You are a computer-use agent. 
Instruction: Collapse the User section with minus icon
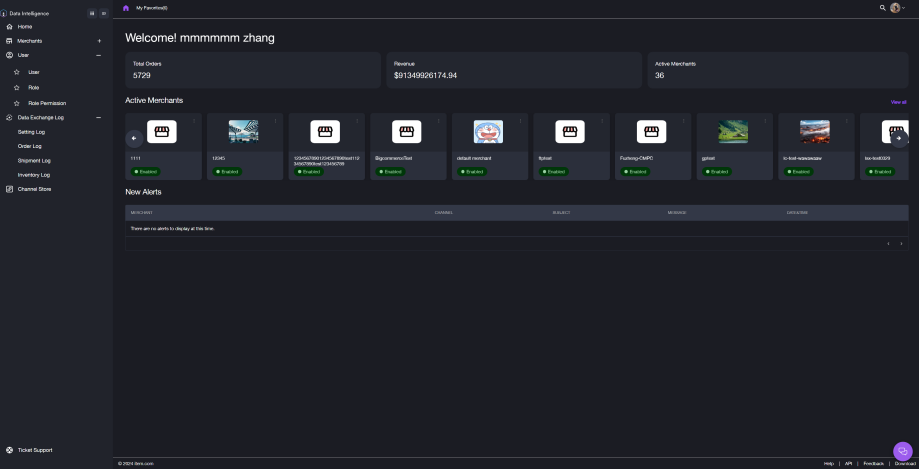click(98, 55)
